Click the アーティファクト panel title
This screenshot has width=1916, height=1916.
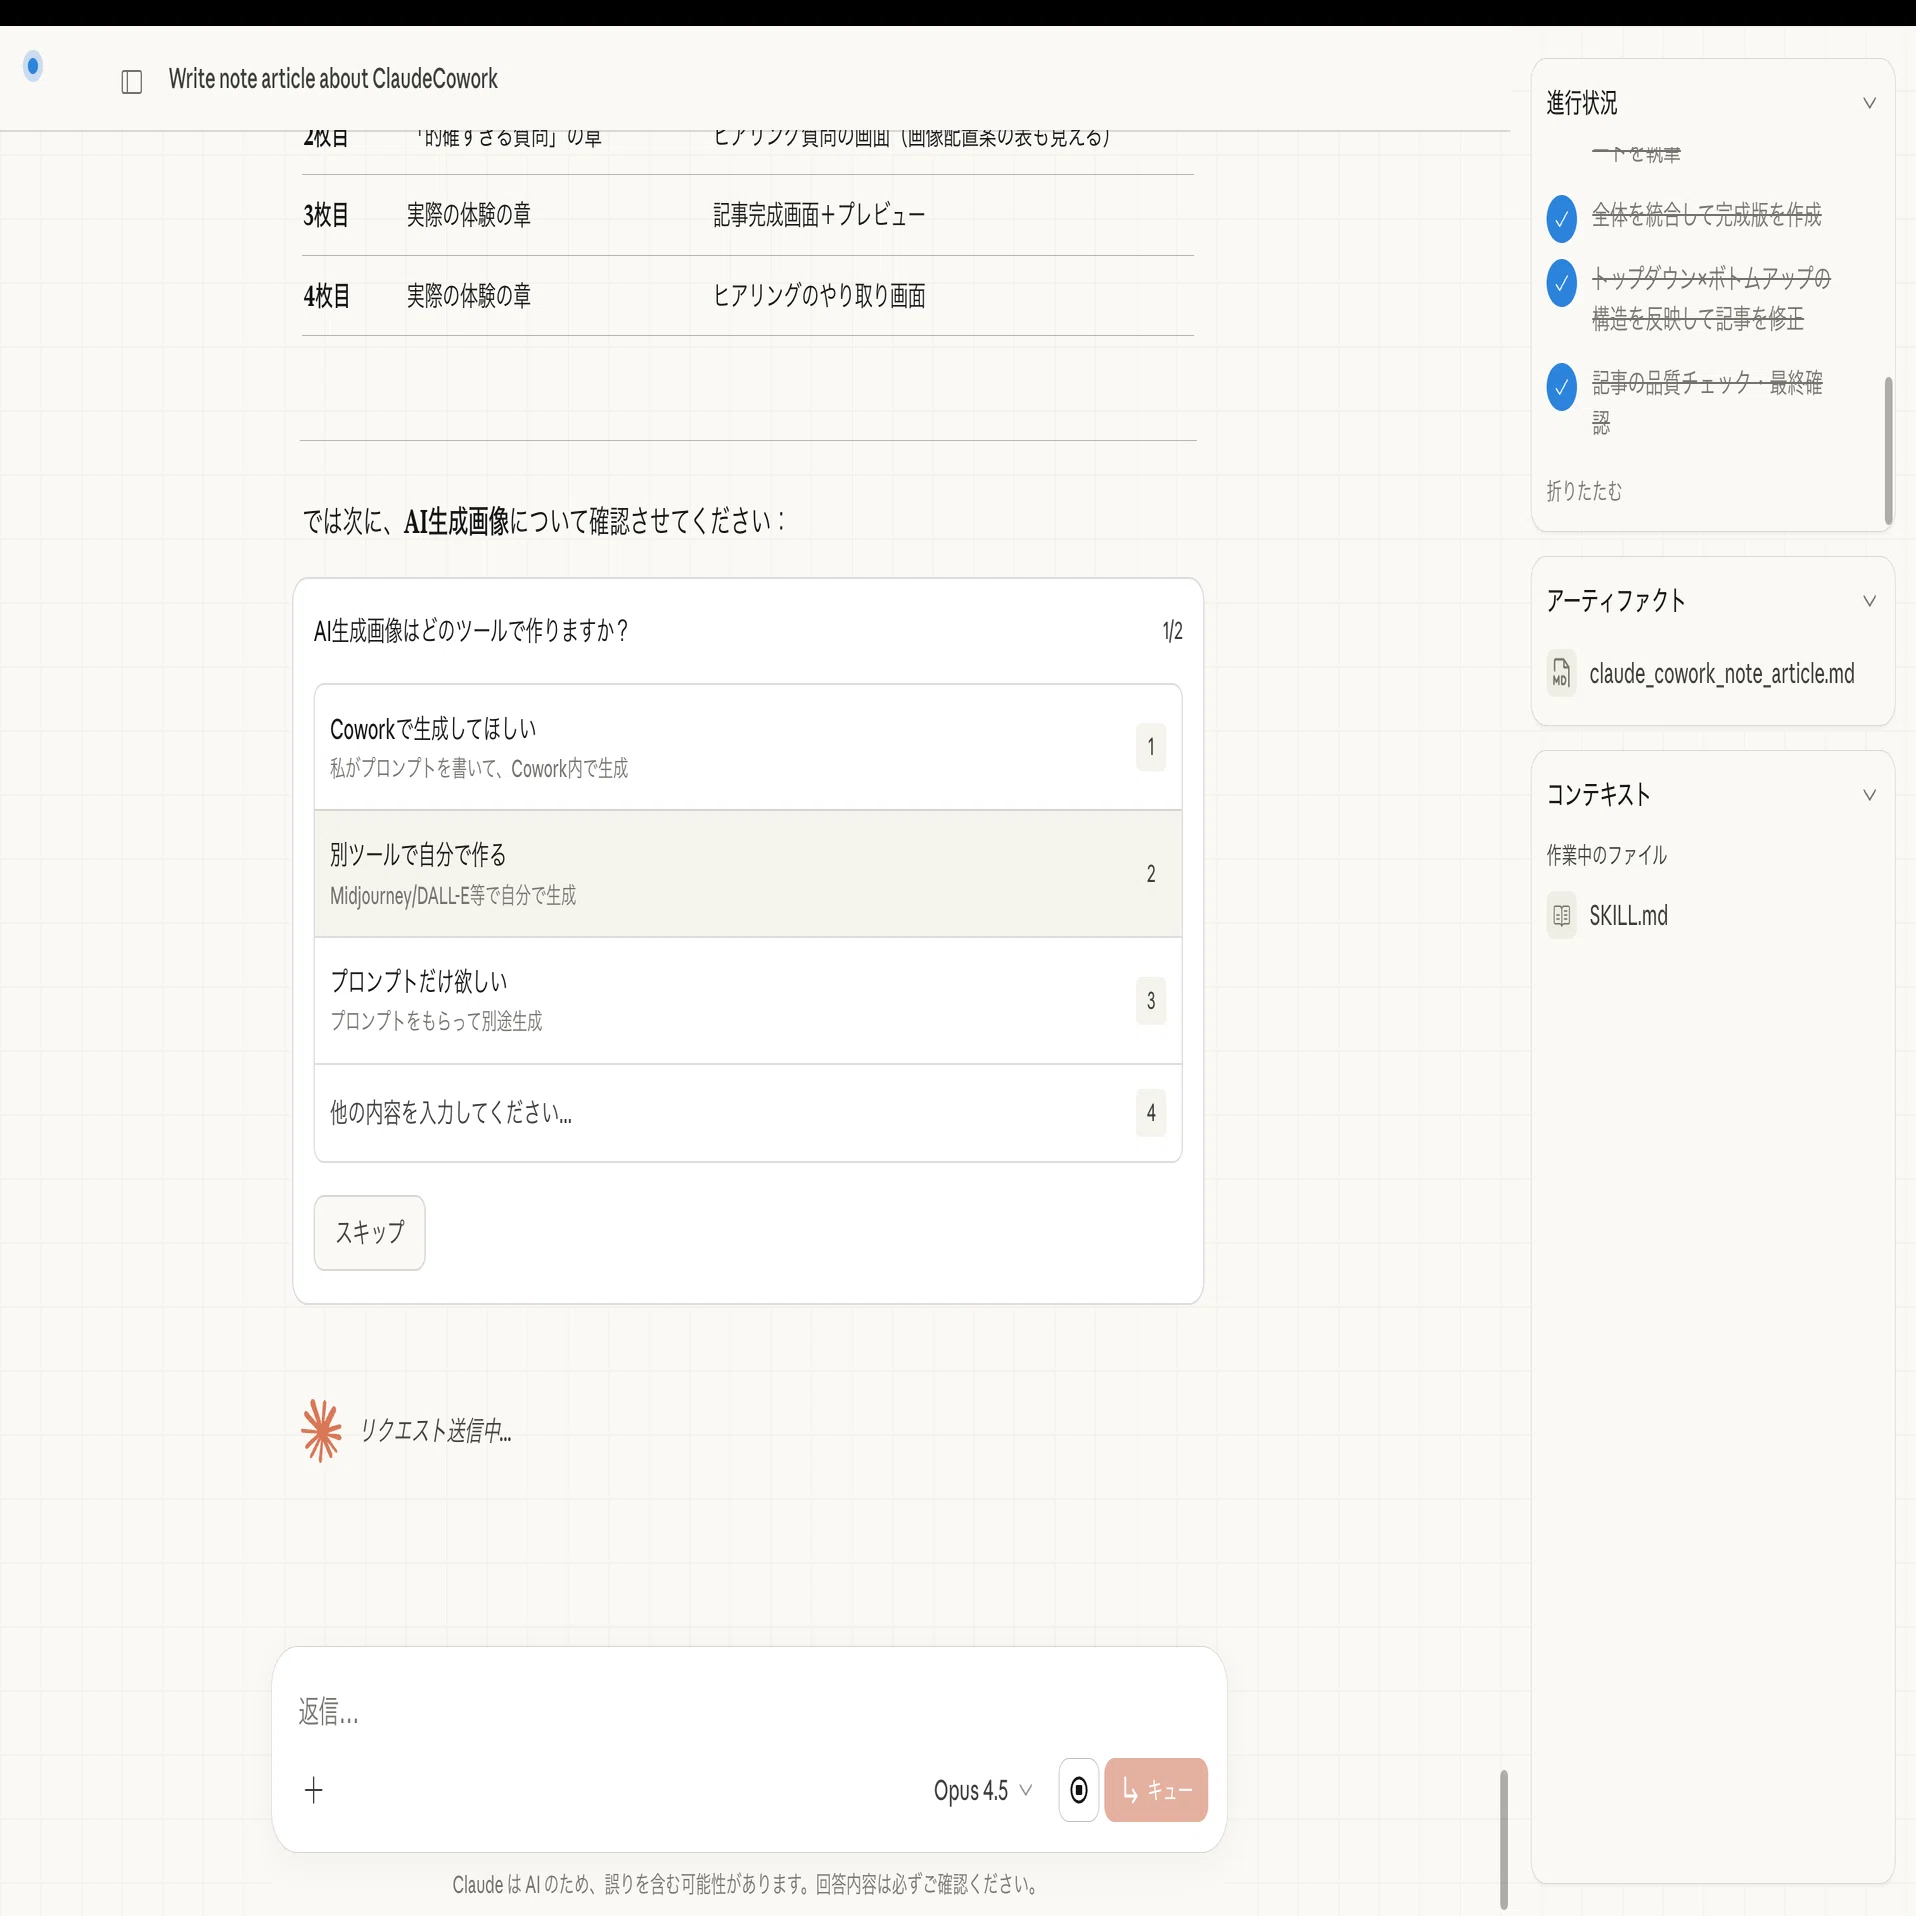click(x=1615, y=600)
